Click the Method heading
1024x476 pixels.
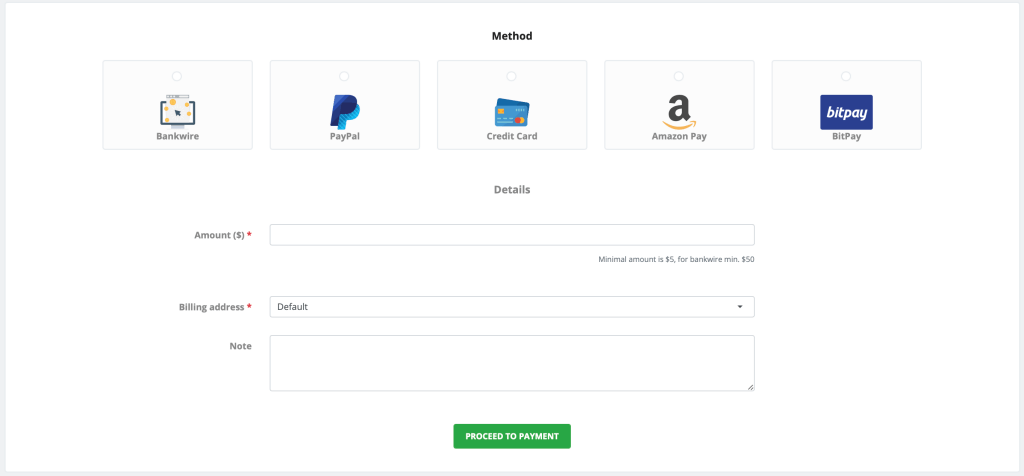512,36
